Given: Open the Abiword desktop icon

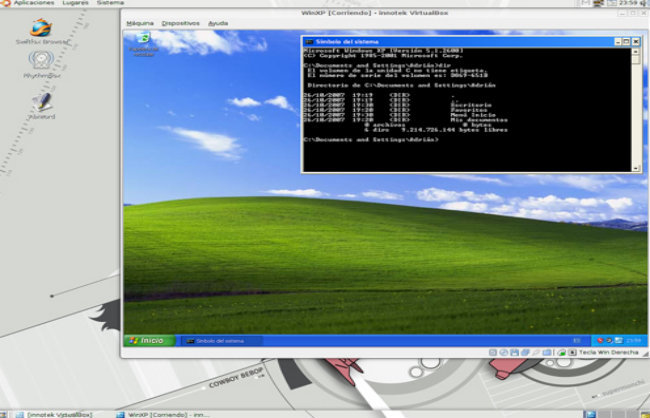Looking at the screenshot, I should [41, 102].
